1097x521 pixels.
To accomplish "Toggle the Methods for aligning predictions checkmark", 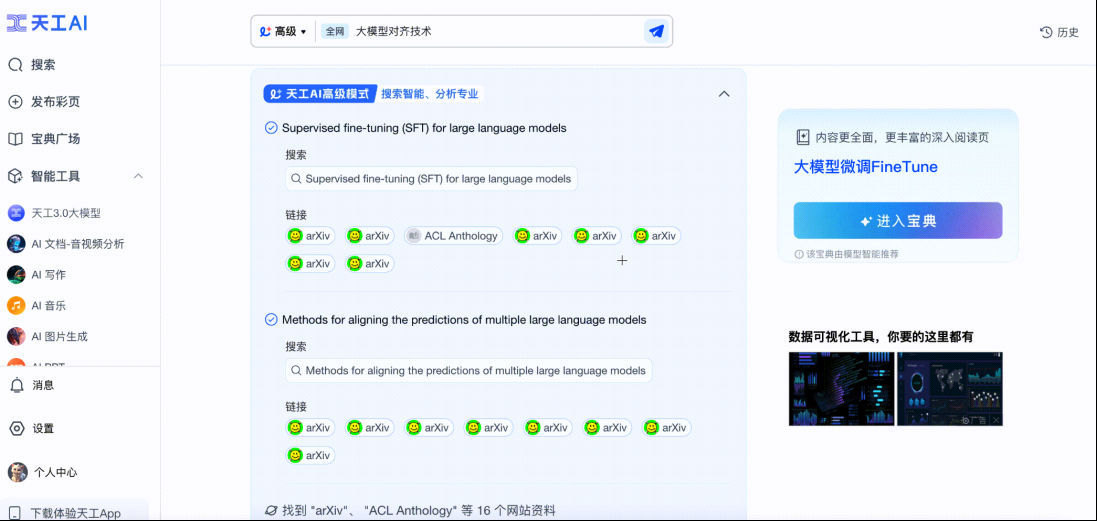I will tap(271, 320).
